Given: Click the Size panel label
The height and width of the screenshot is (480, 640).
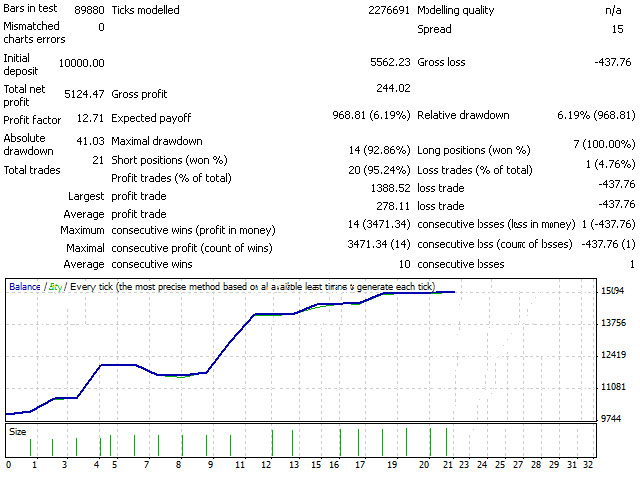Looking at the screenshot, I should [18, 432].
